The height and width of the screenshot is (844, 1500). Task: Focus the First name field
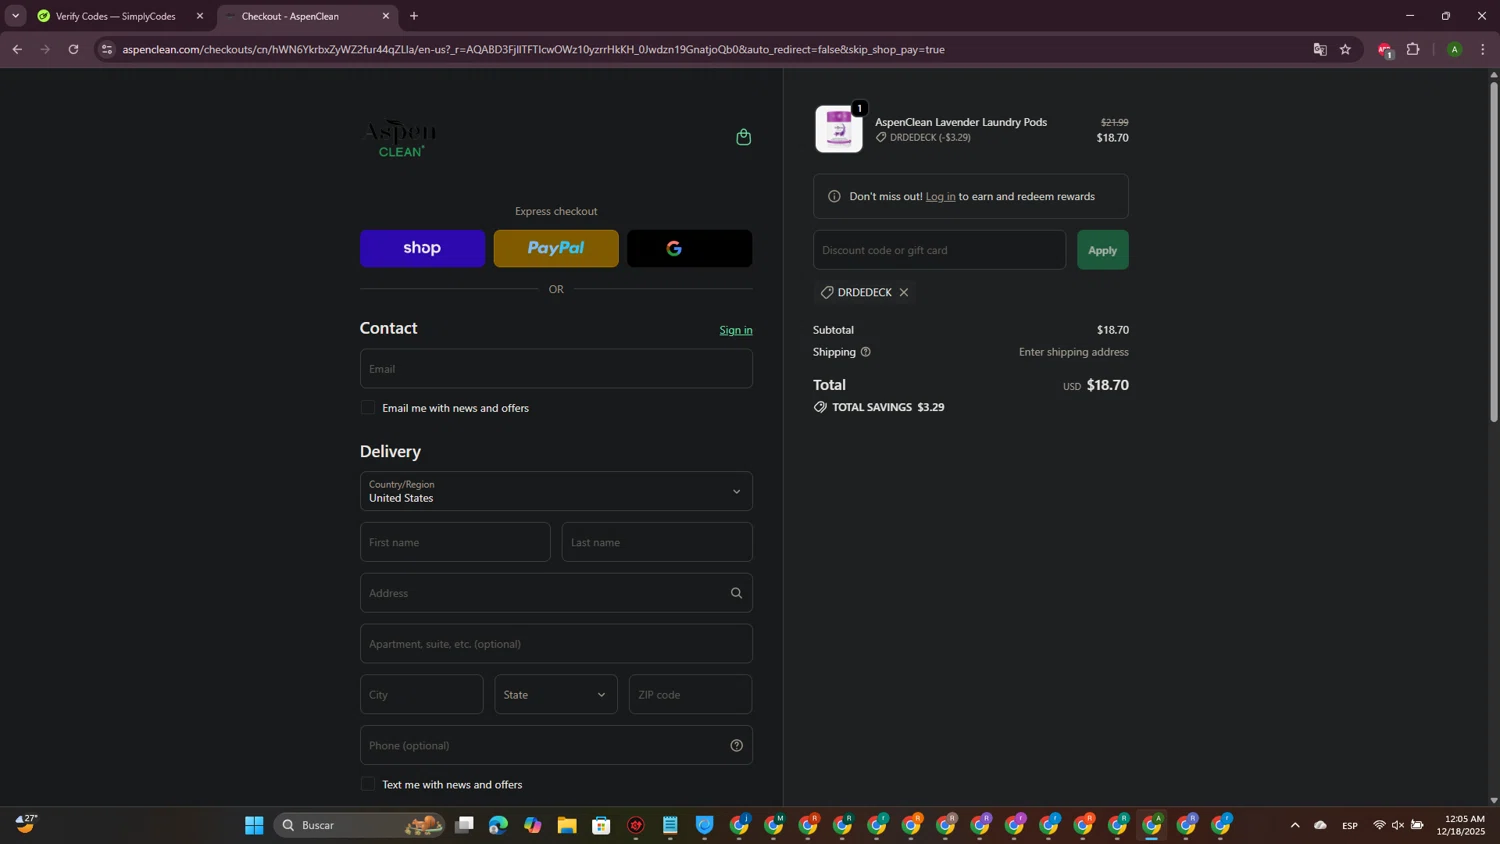coord(455,542)
